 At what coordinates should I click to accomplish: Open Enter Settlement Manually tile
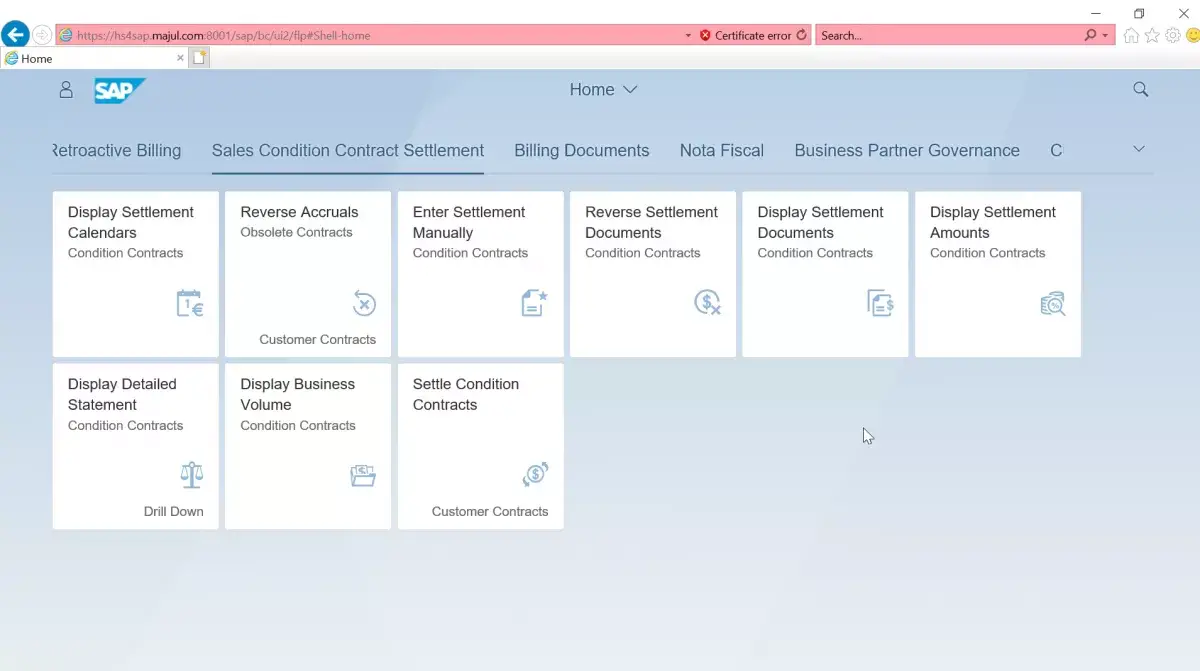(x=481, y=274)
